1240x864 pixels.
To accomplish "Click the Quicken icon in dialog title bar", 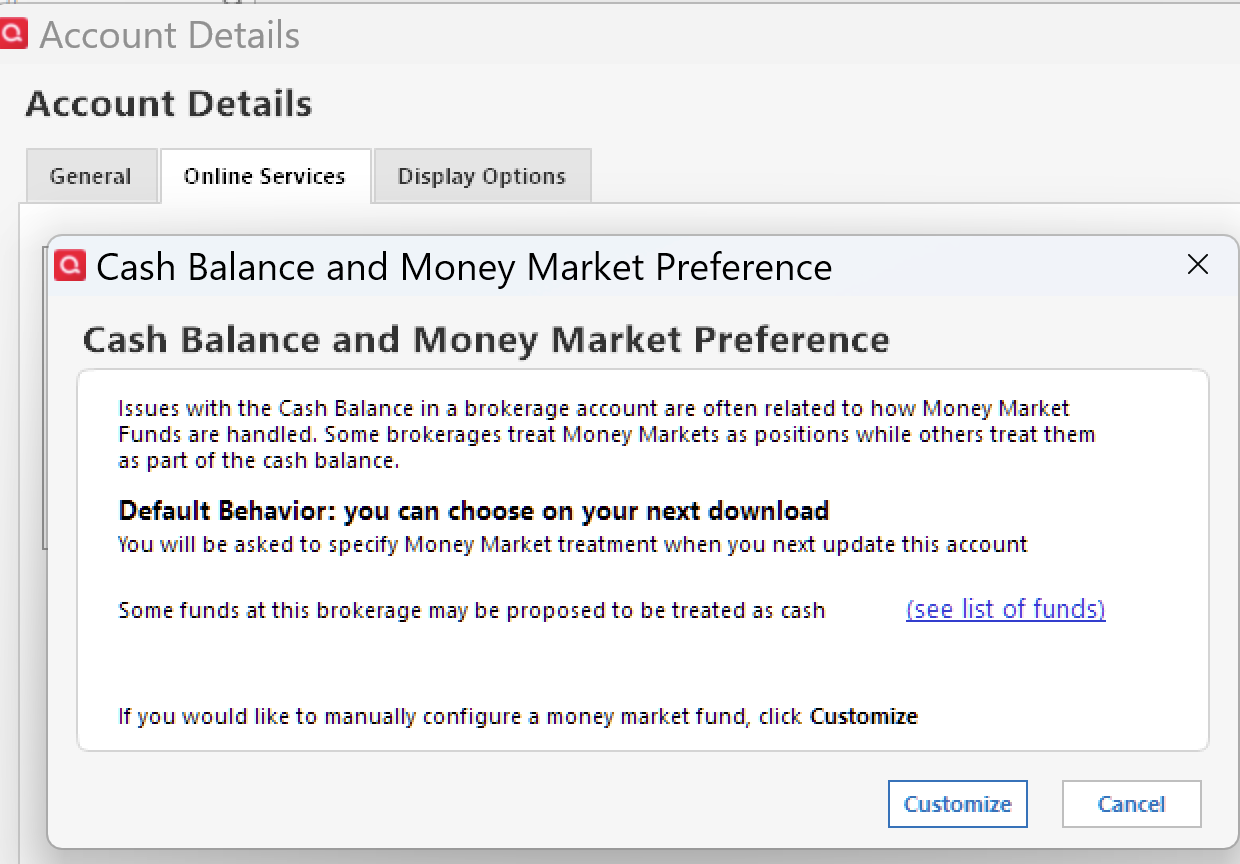I will [70, 265].
